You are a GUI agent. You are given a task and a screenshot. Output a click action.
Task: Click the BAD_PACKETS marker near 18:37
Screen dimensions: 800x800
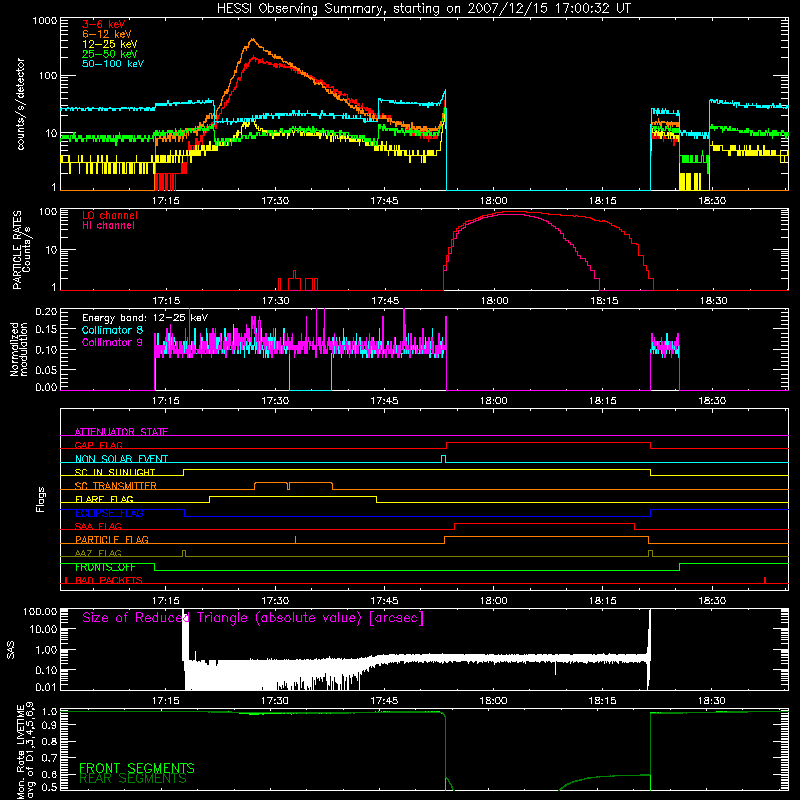pos(765,580)
